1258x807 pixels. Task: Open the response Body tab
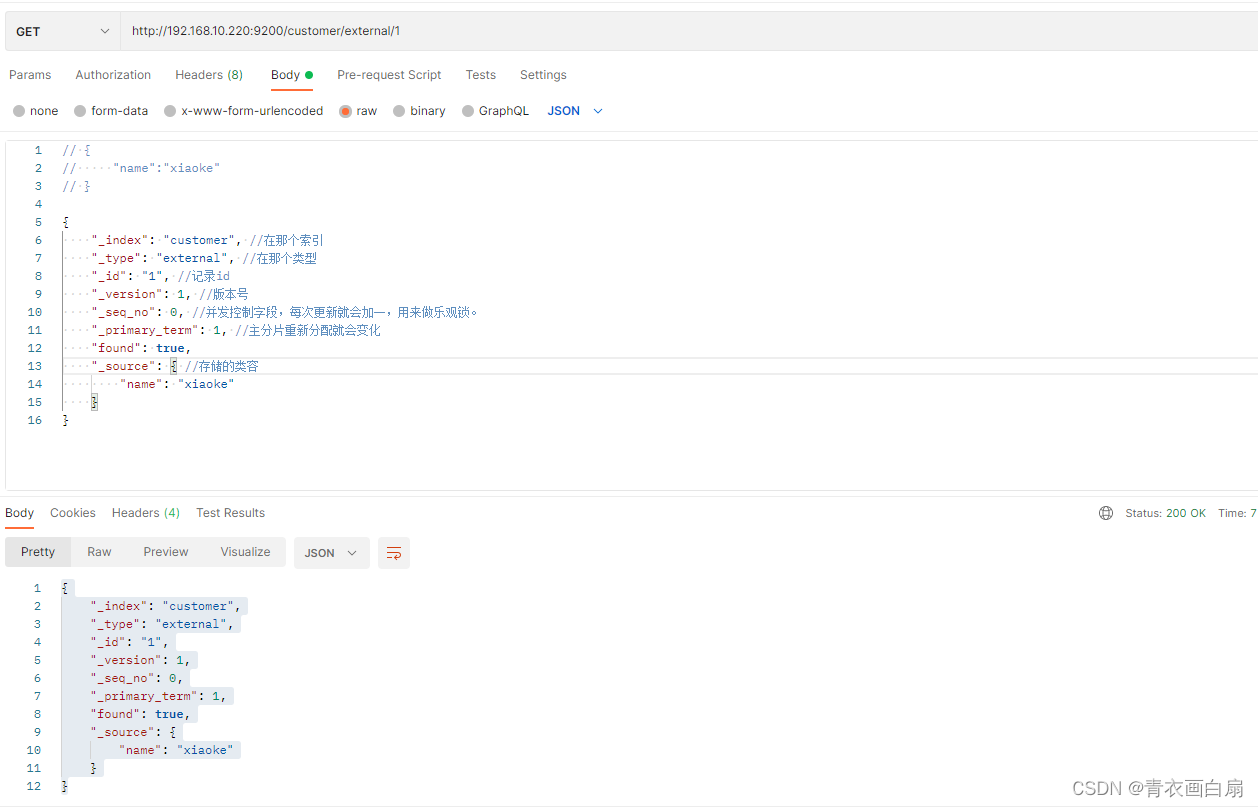tap(19, 513)
